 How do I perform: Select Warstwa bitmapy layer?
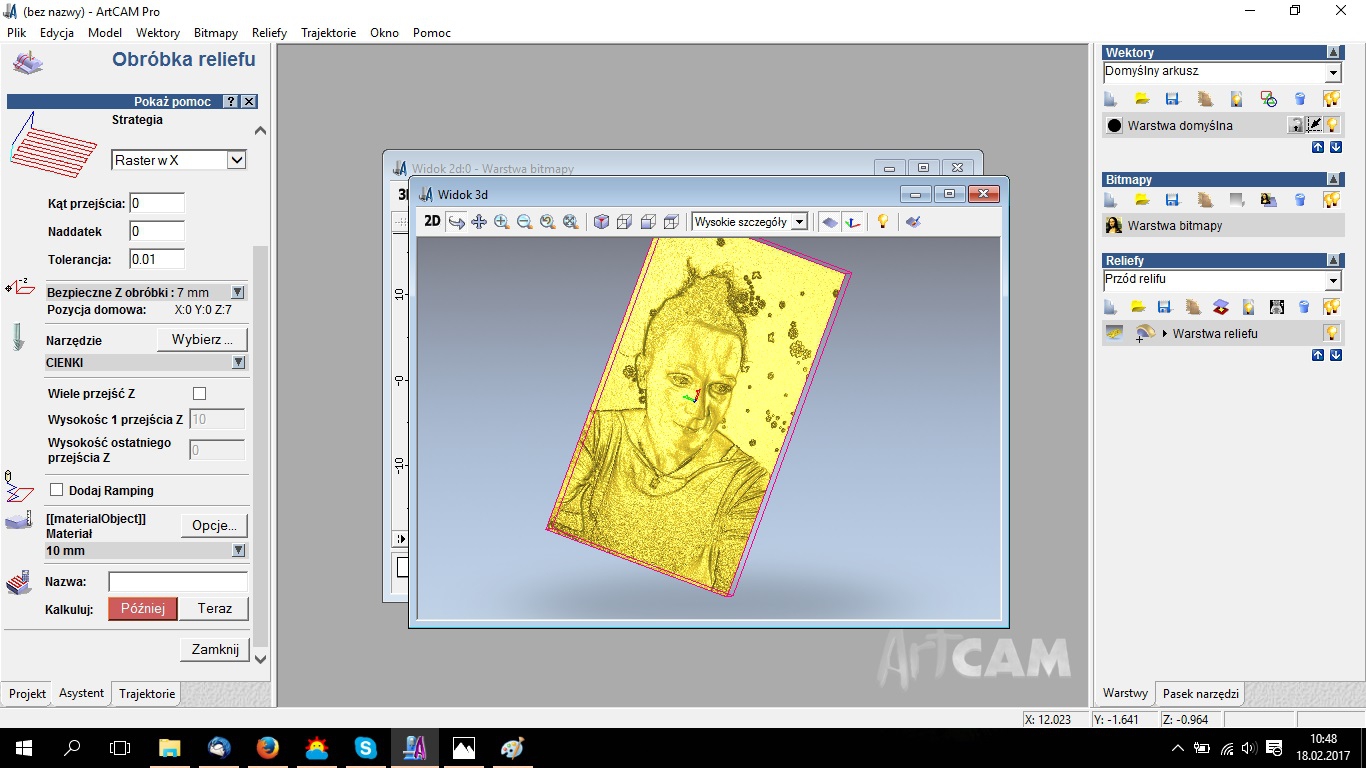(1222, 226)
